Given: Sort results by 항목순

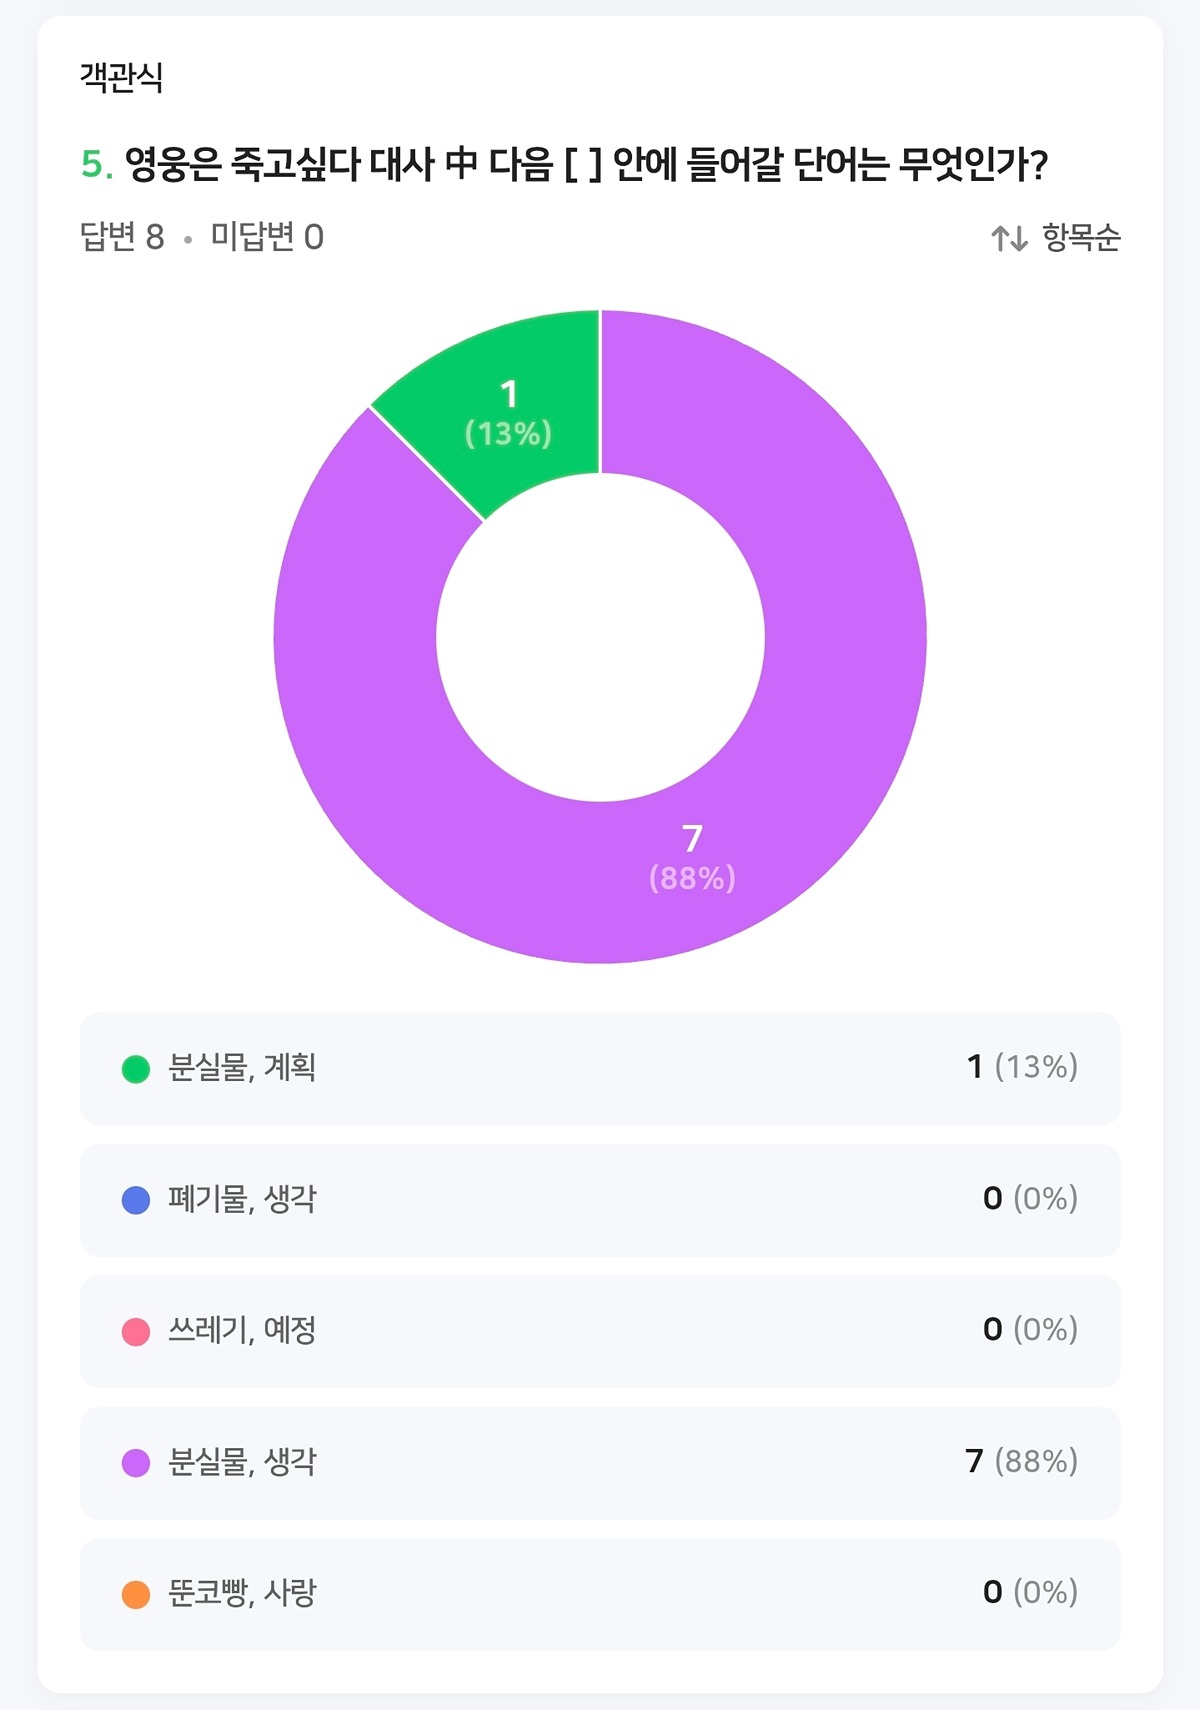Looking at the screenshot, I should [1081, 238].
